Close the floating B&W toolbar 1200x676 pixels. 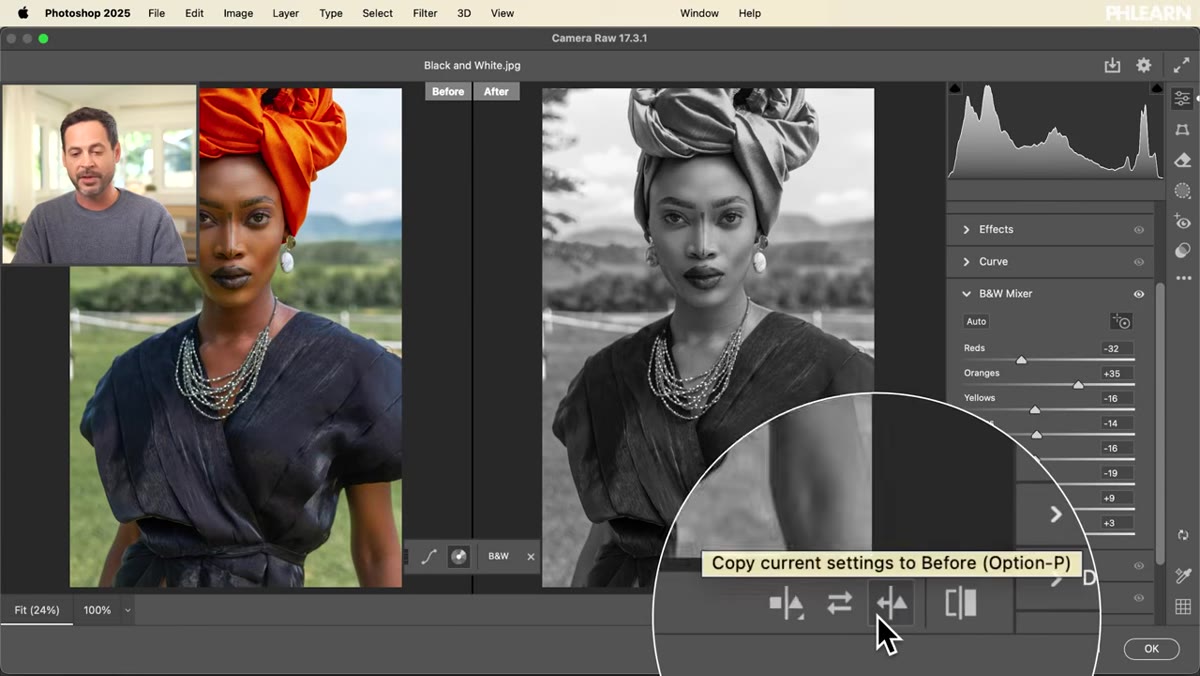click(531, 557)
